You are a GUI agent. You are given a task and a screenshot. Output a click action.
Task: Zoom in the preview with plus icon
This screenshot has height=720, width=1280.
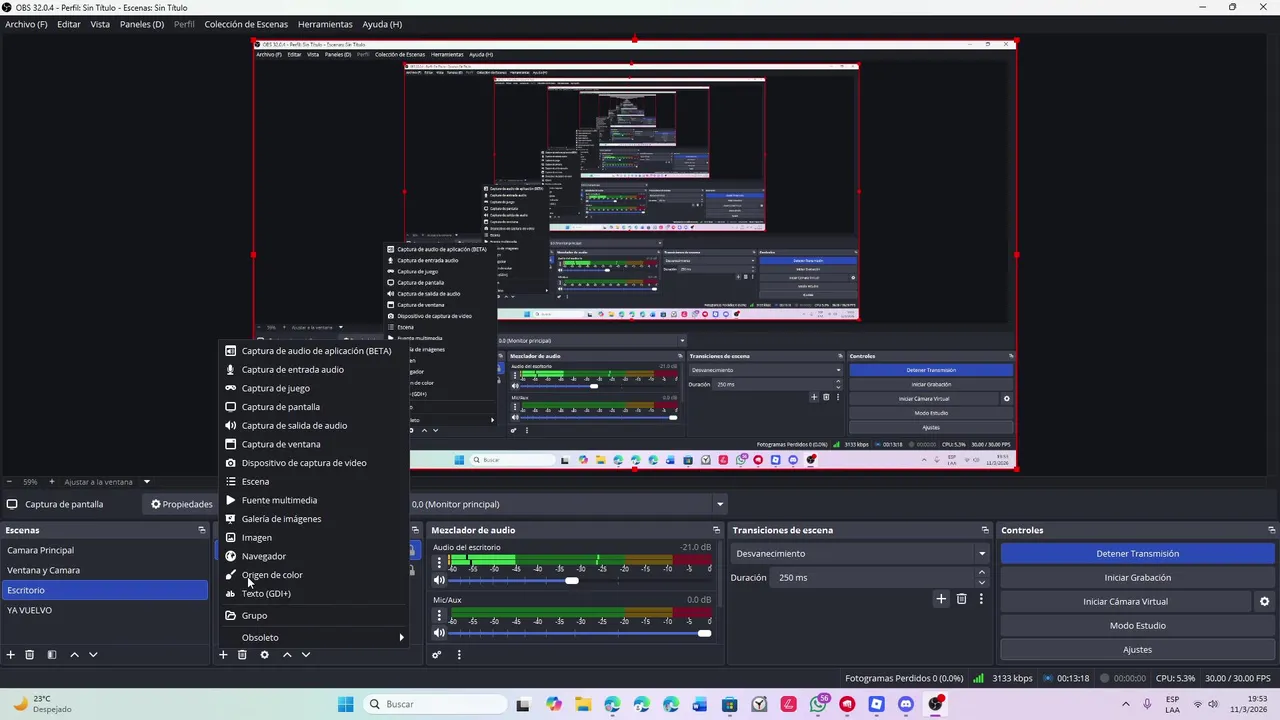tap(52, 482)
